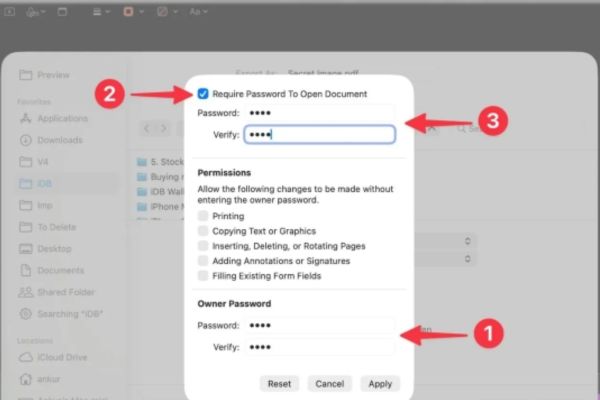This screenshot has height=400, width=600.
Task: Select Searching "iDB" smart folder
Action: click(x=61, y=314)
